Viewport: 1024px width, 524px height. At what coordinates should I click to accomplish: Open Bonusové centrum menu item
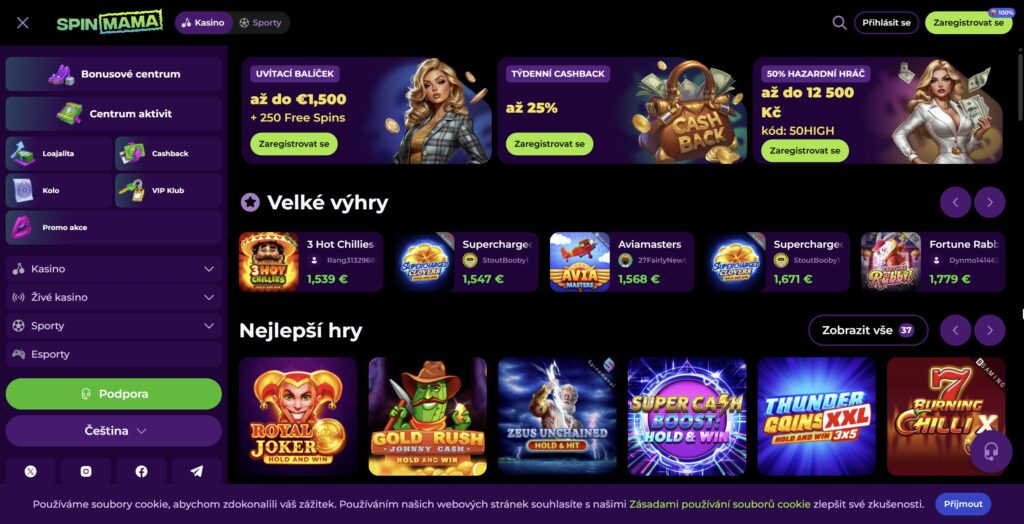click(114, 74)
